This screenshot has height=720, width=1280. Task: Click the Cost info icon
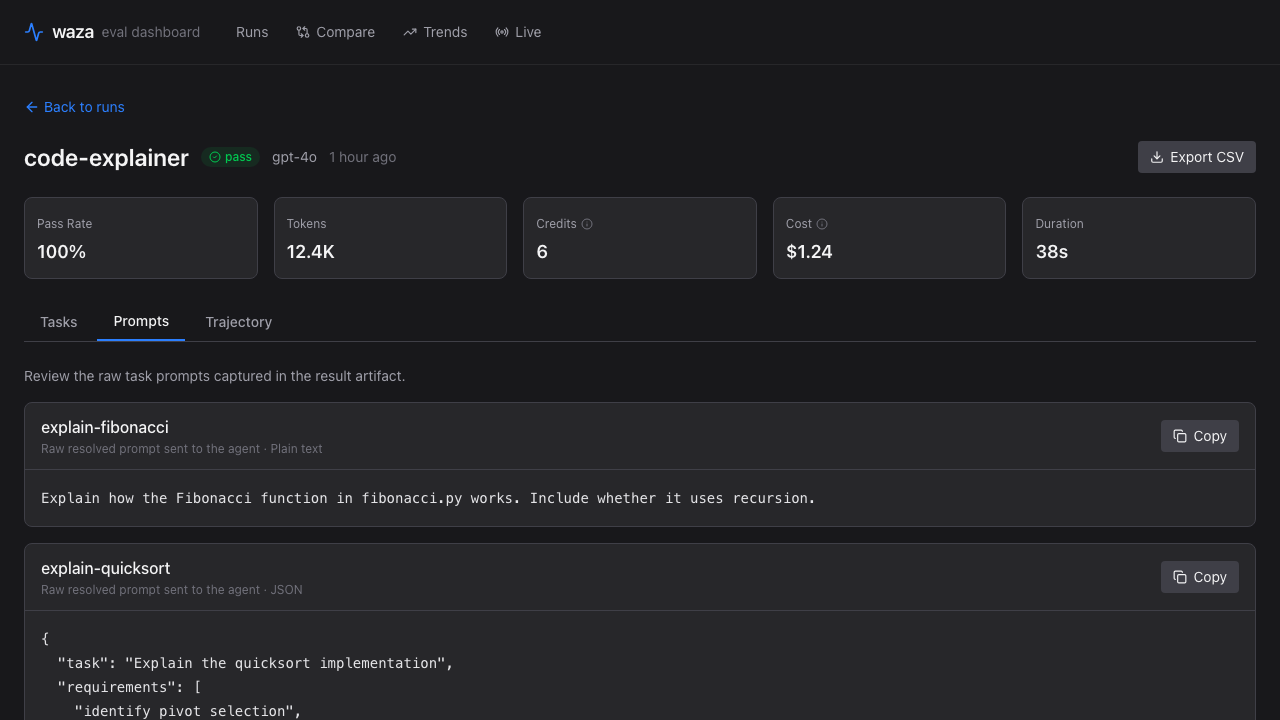822,224
